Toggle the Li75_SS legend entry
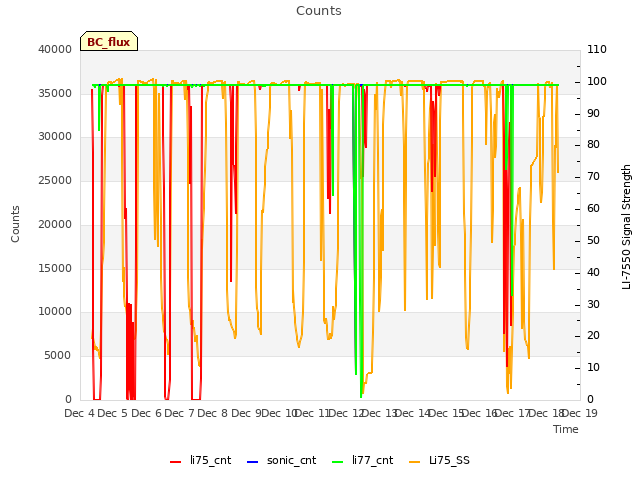The image size is (640, 480). [439, 460]
